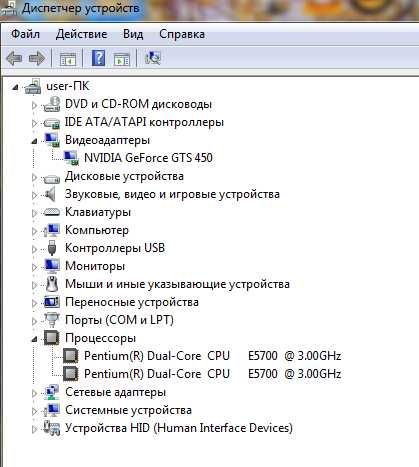
Task: Open the Справка menu
Action: tap(182, 34)
